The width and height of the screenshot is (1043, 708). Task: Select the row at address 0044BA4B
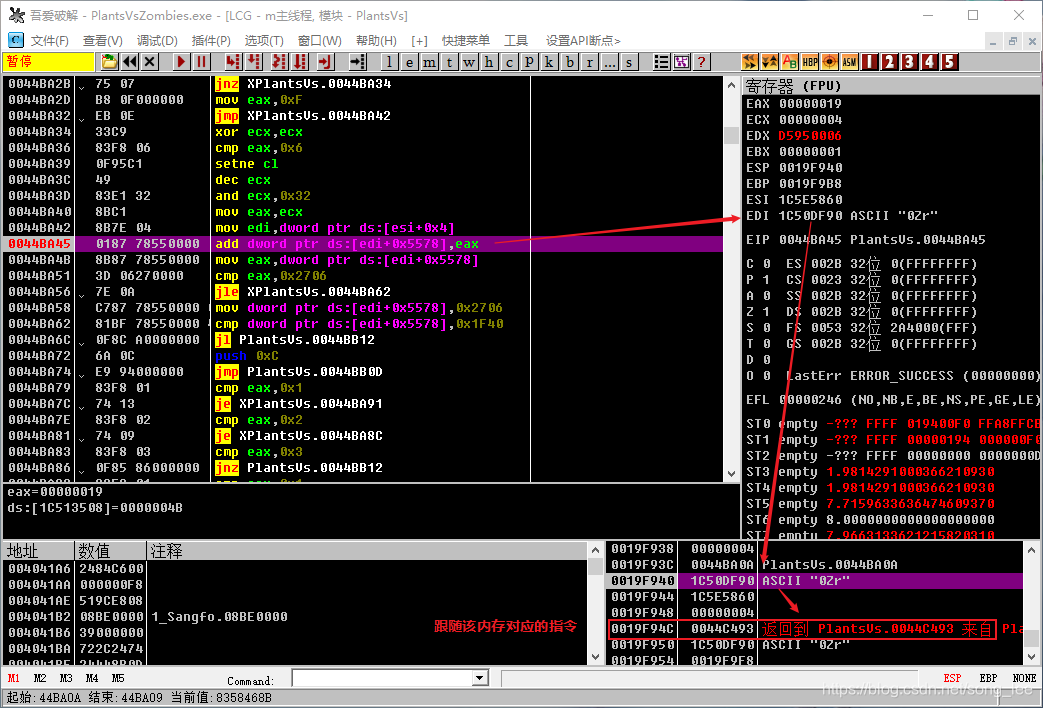point(363,260)
